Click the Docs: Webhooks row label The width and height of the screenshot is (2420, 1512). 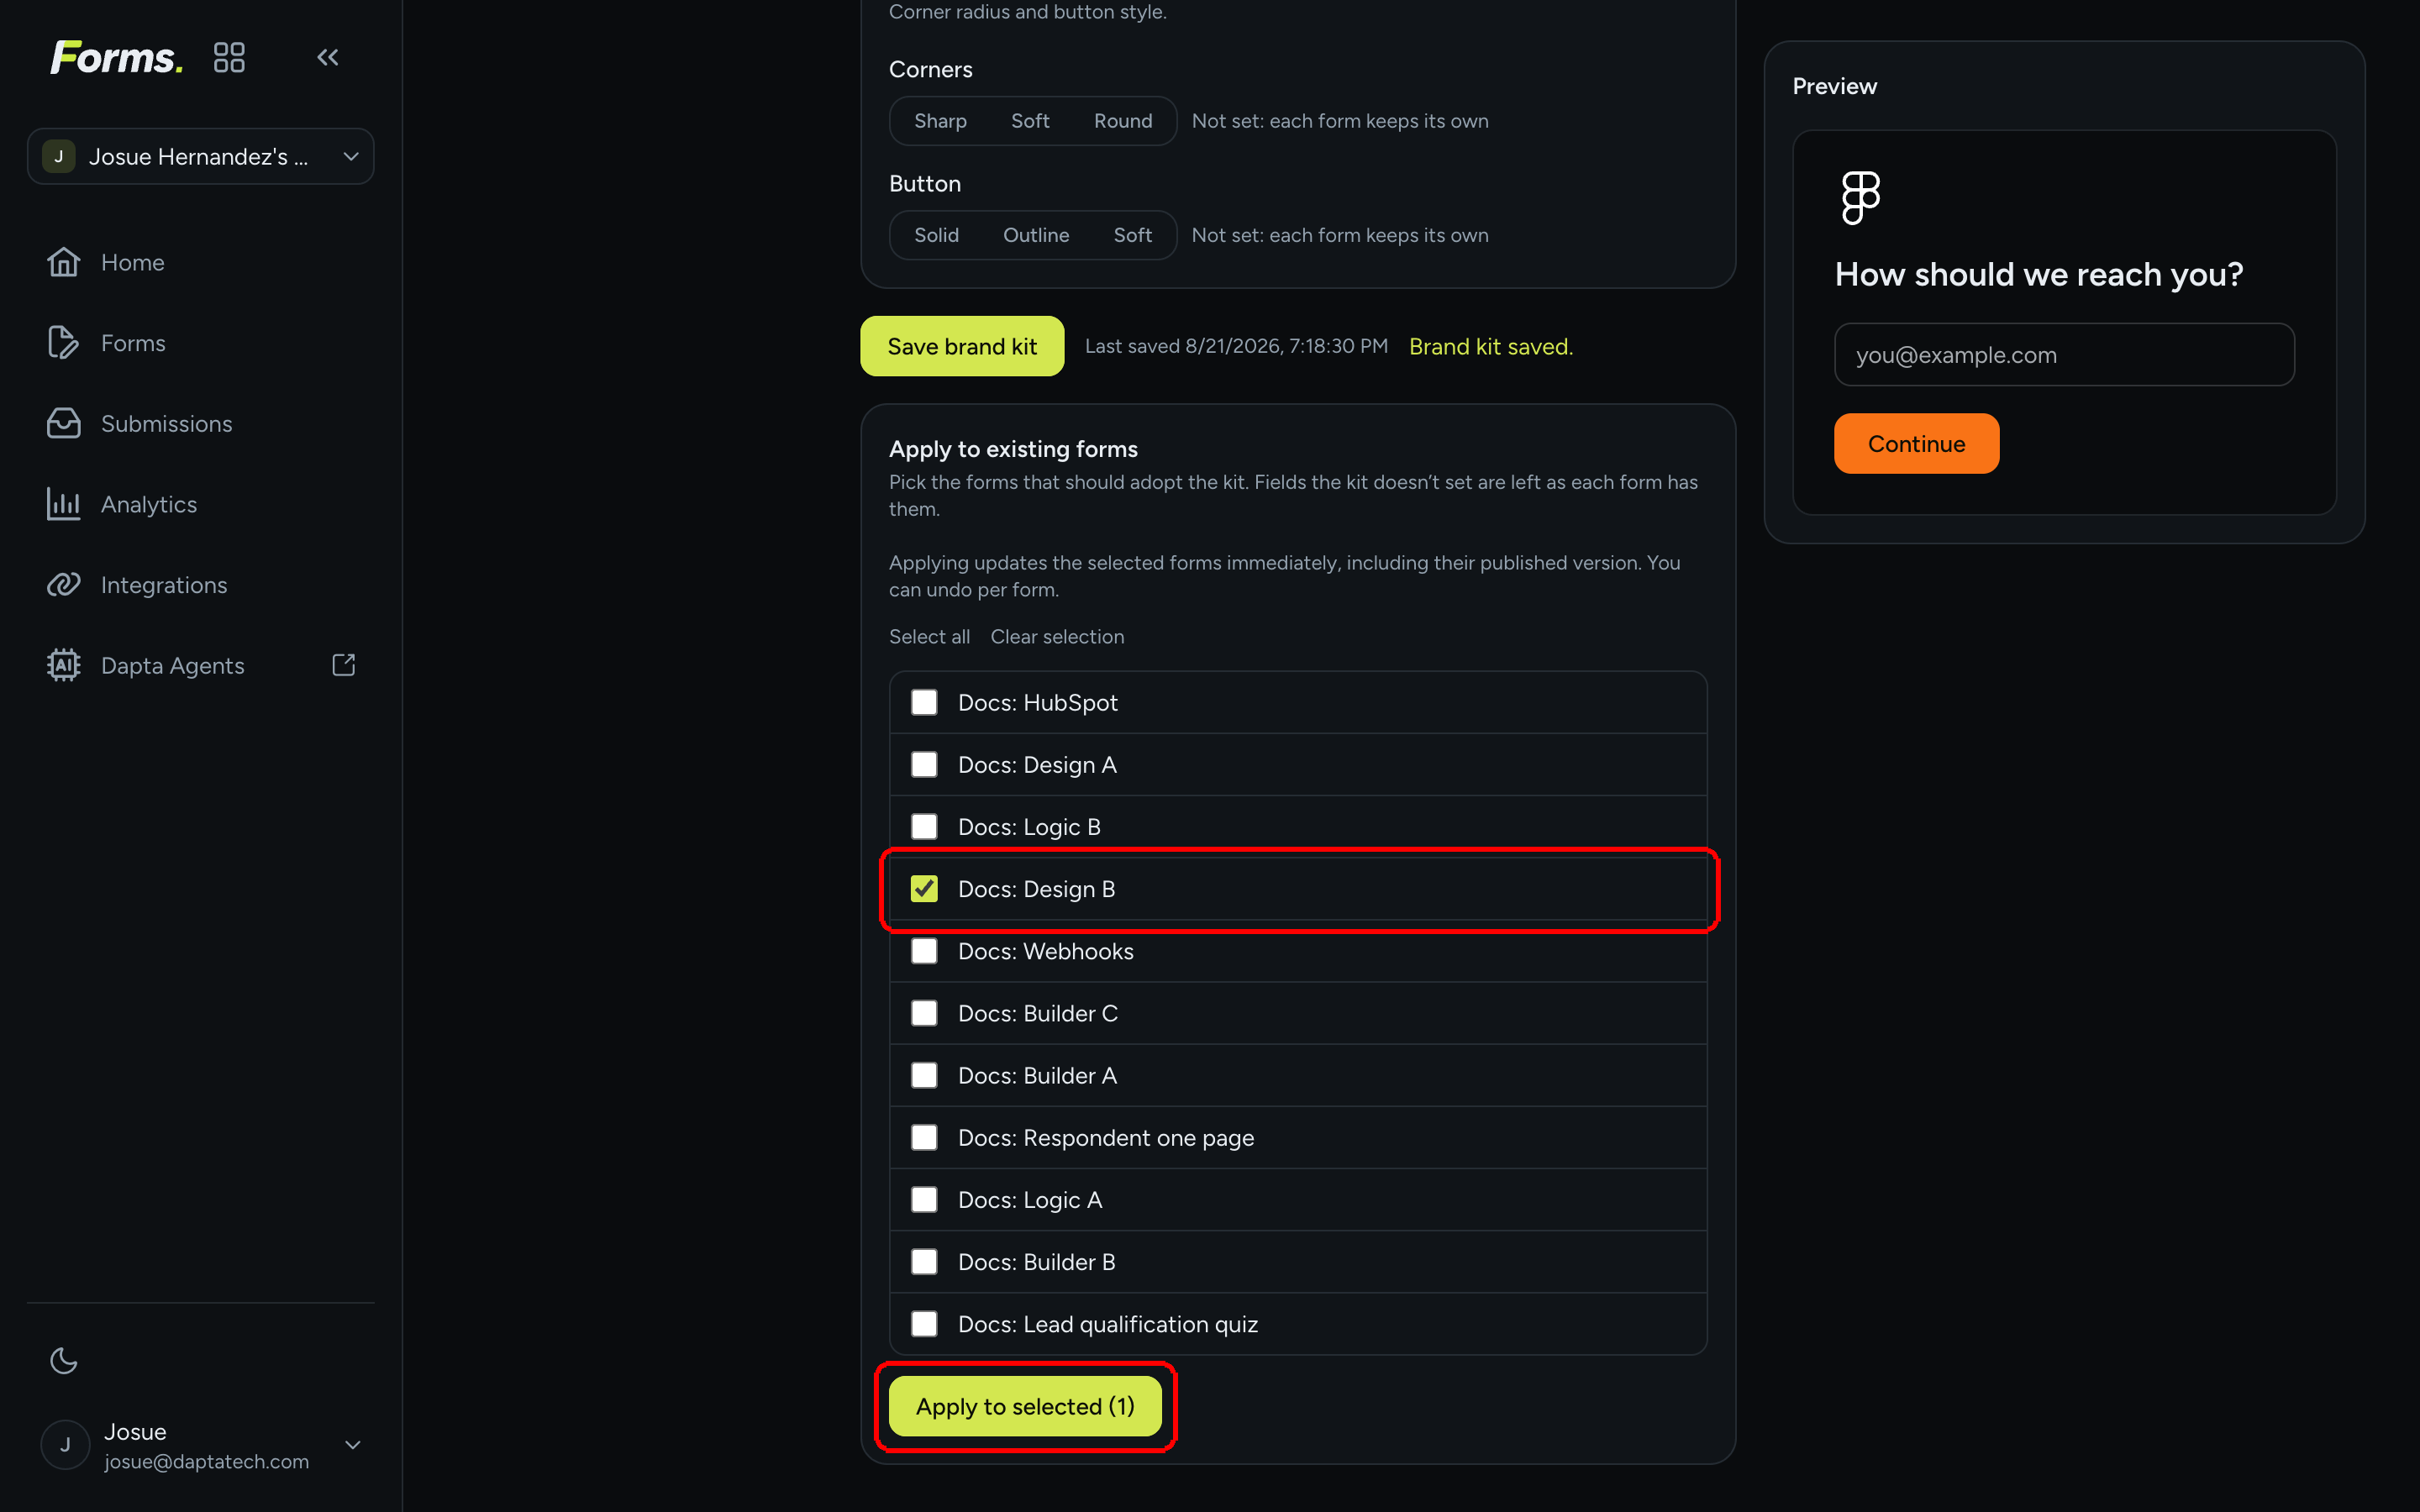pos(1046,951)
